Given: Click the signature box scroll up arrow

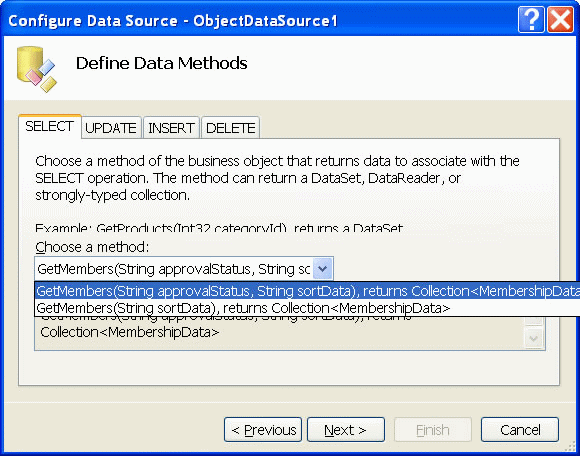Looking at the screenshot, I should point(534,320).
